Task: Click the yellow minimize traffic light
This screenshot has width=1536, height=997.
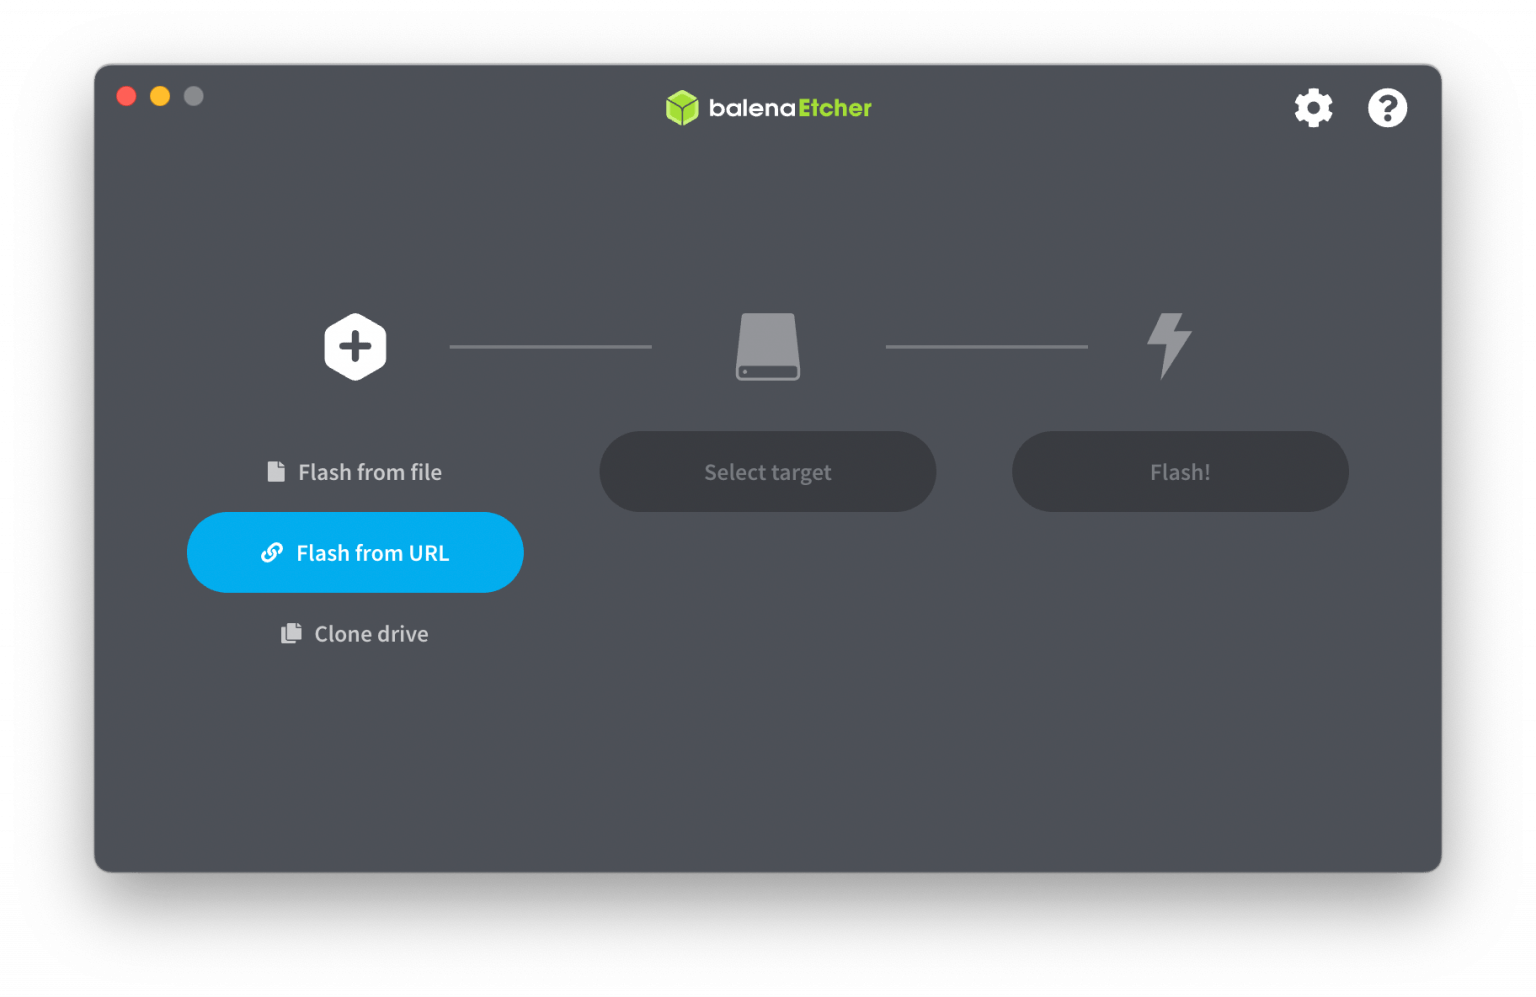Action: [160, 96]
